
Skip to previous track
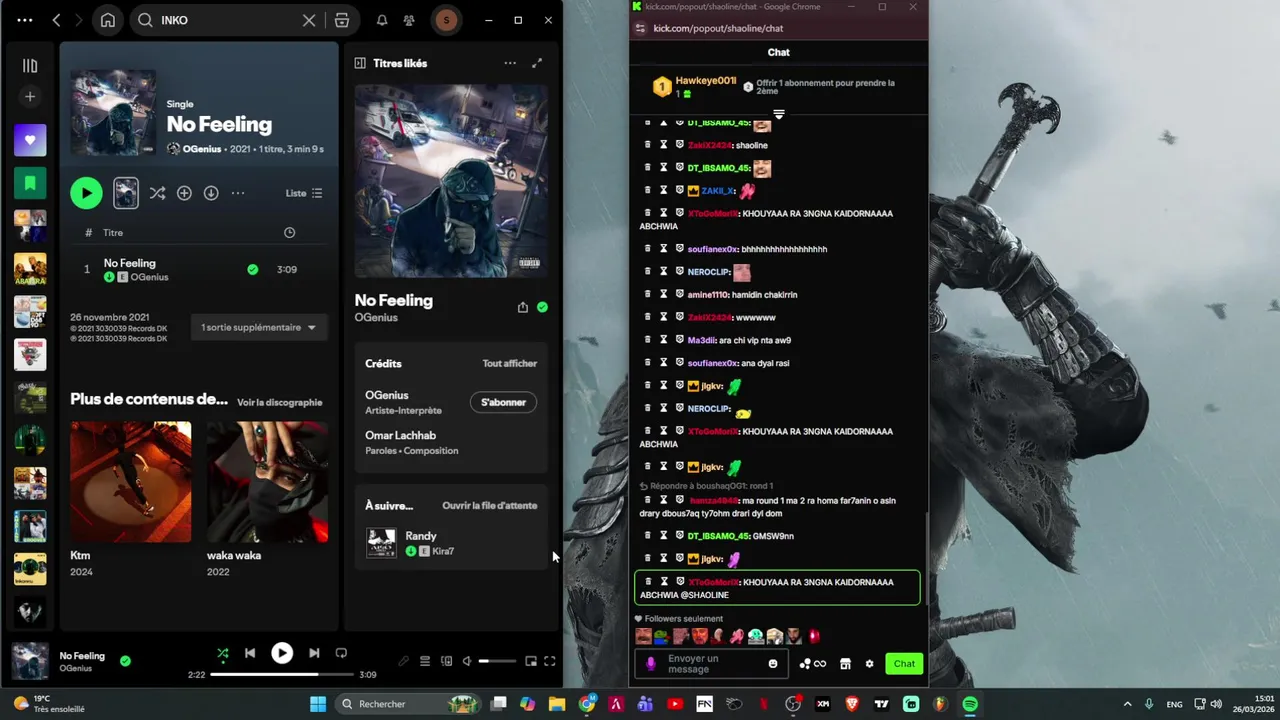click(250, 653)
